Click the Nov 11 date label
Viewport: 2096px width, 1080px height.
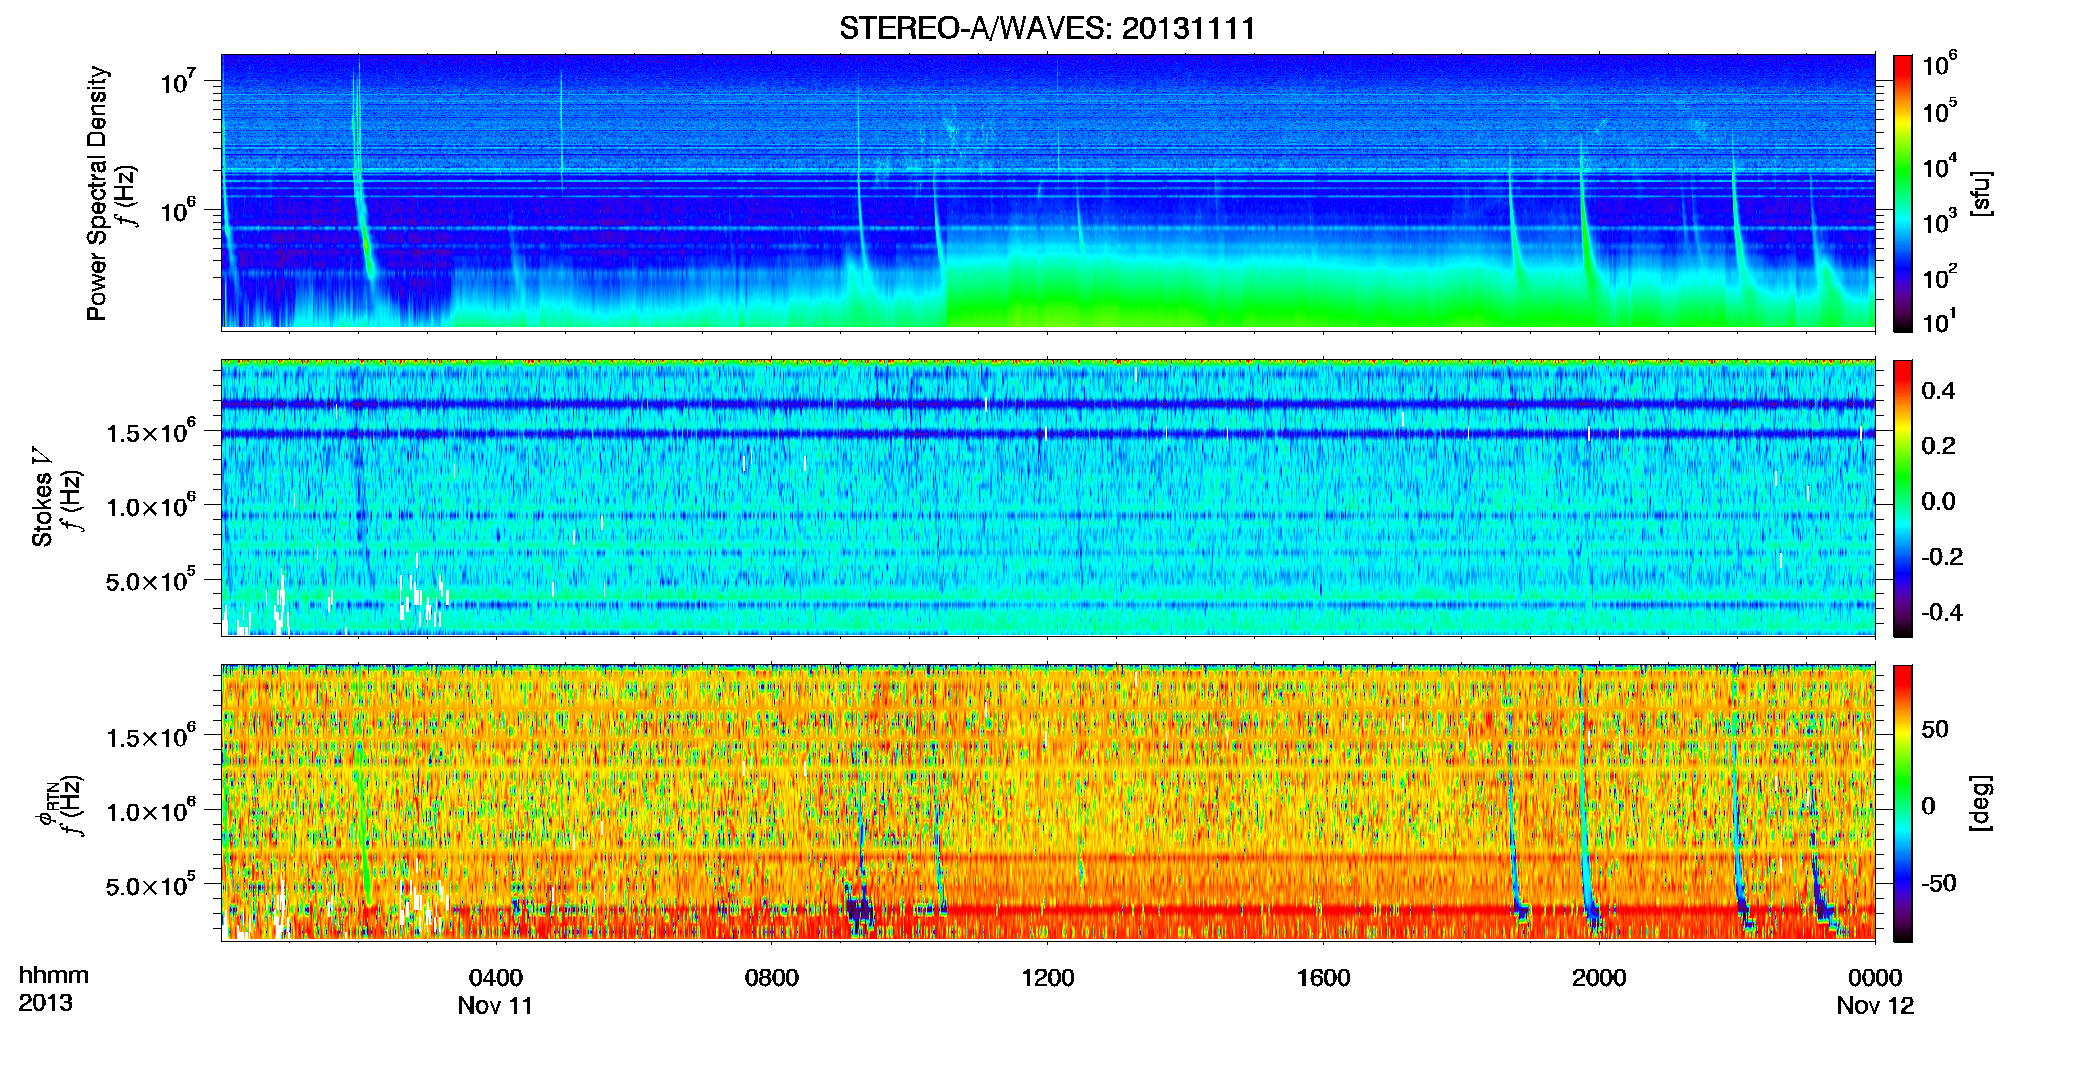pyautogui.click(x=495, y=1006)
